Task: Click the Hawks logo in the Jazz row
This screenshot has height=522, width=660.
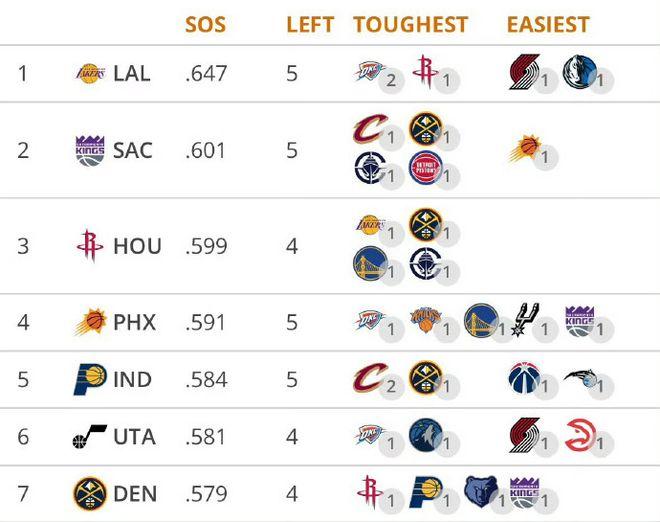Action: [581, 435]
